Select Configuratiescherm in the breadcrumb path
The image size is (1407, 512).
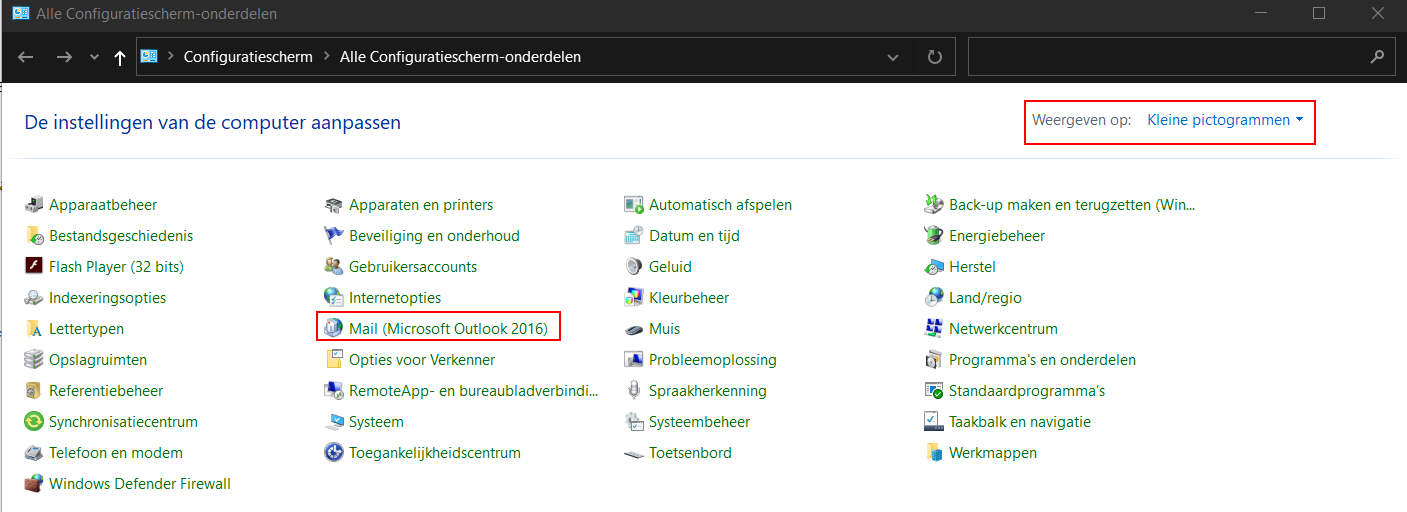coord(248,57)
